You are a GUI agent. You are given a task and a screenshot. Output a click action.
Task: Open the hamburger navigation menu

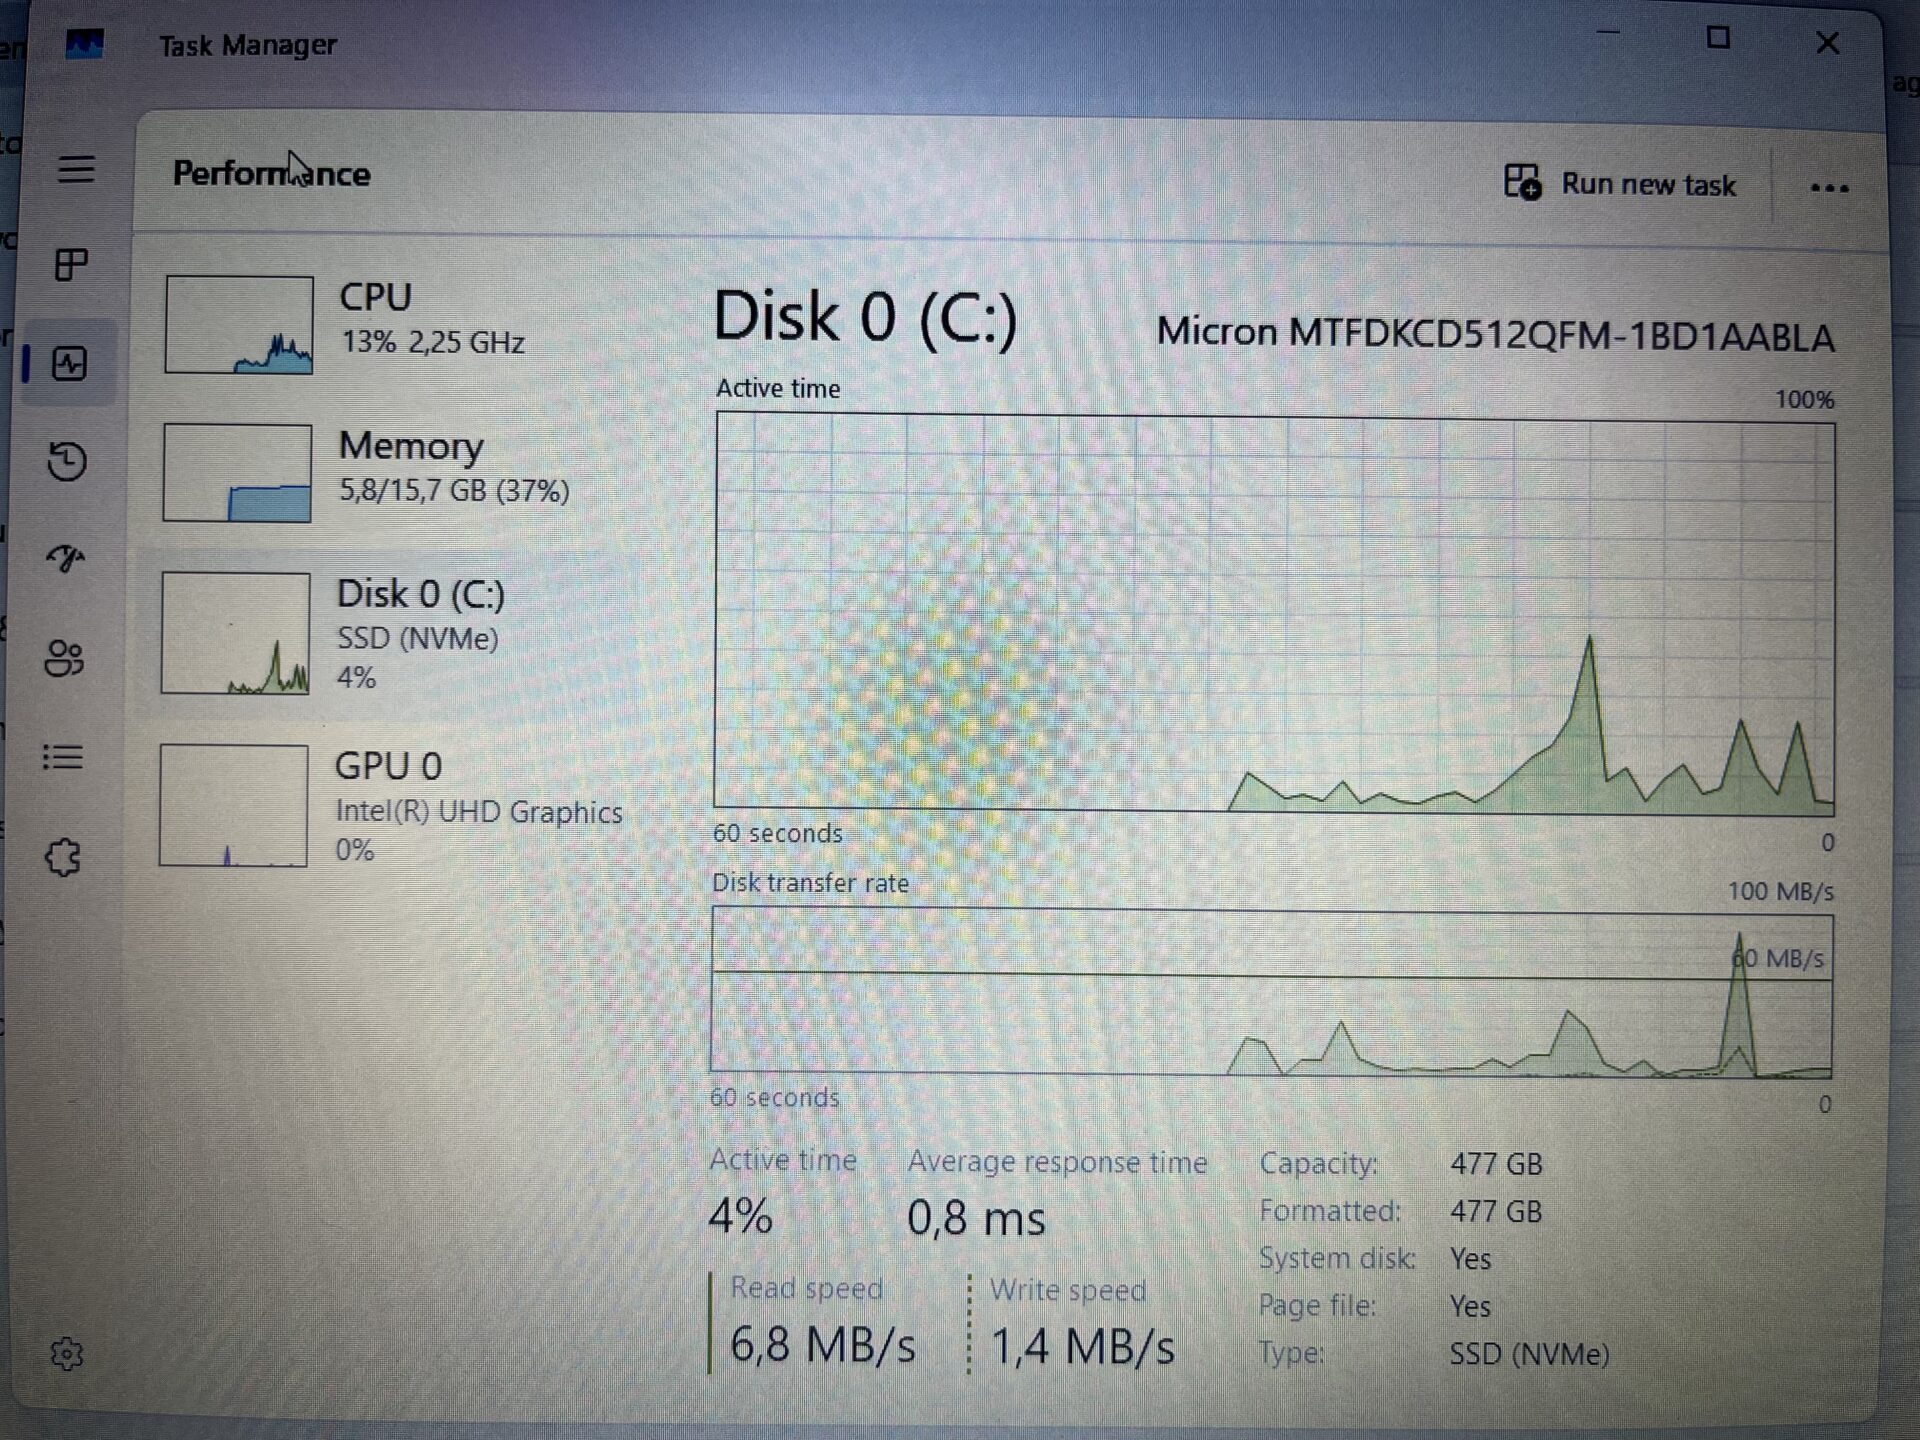pos(76,169)
